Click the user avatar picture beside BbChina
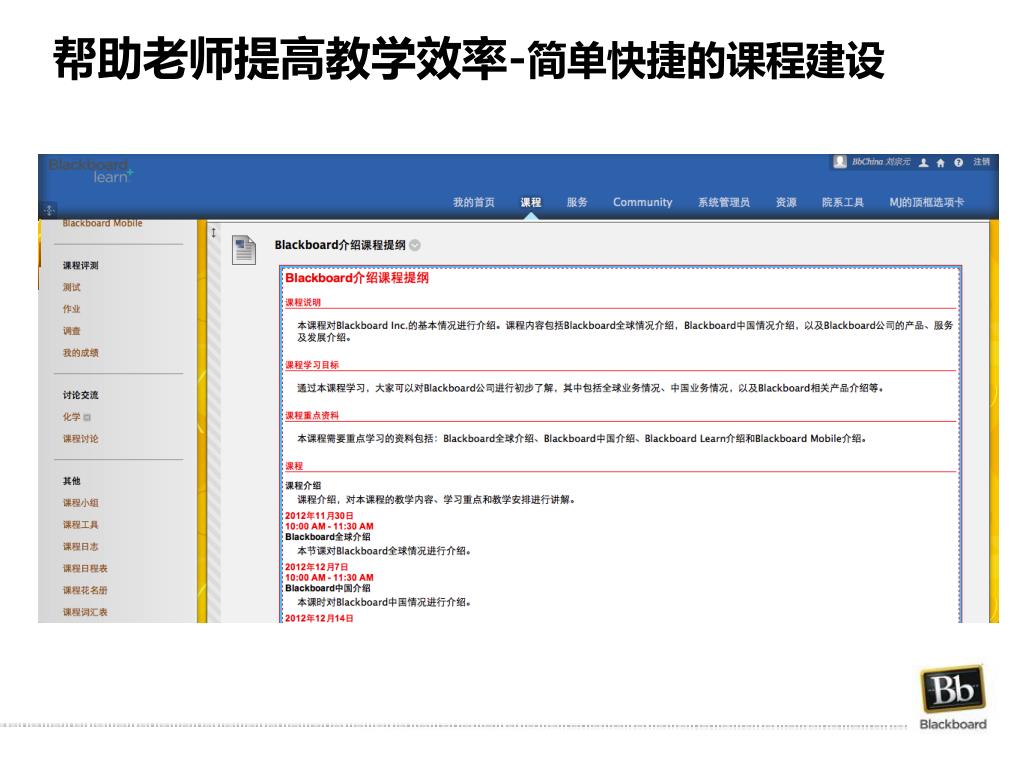The width and height of the screenshot is (1024, 768). click(x=840, y=161)
